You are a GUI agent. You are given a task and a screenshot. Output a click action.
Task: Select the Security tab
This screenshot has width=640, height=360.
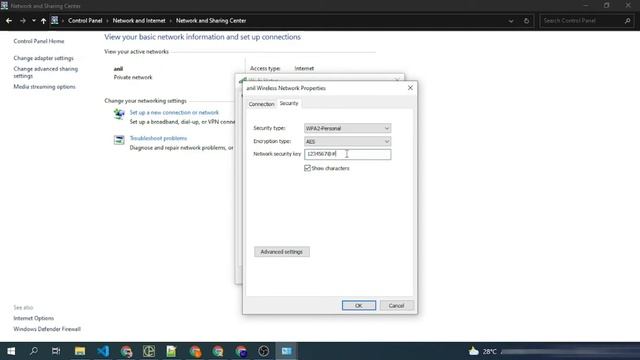tap(289, 103)
